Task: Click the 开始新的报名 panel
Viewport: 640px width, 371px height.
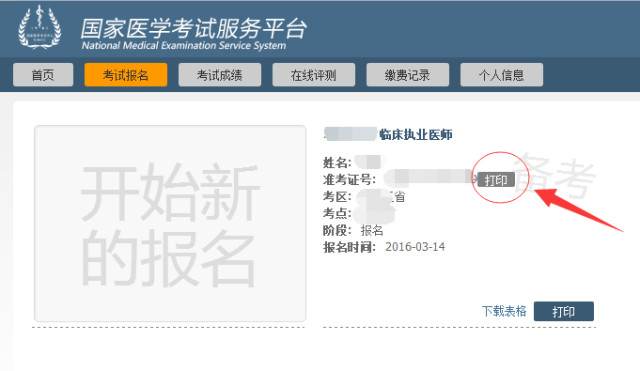Action: (x=170, y=223)
